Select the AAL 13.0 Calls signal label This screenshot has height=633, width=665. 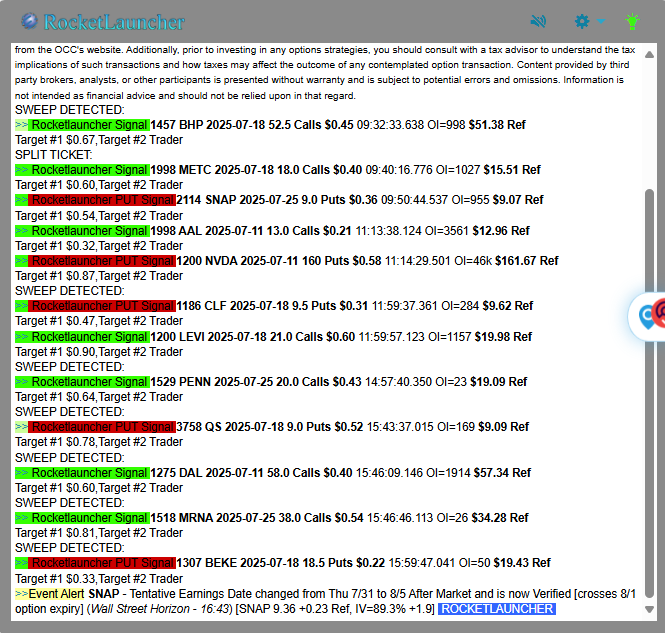pos(89,231)
